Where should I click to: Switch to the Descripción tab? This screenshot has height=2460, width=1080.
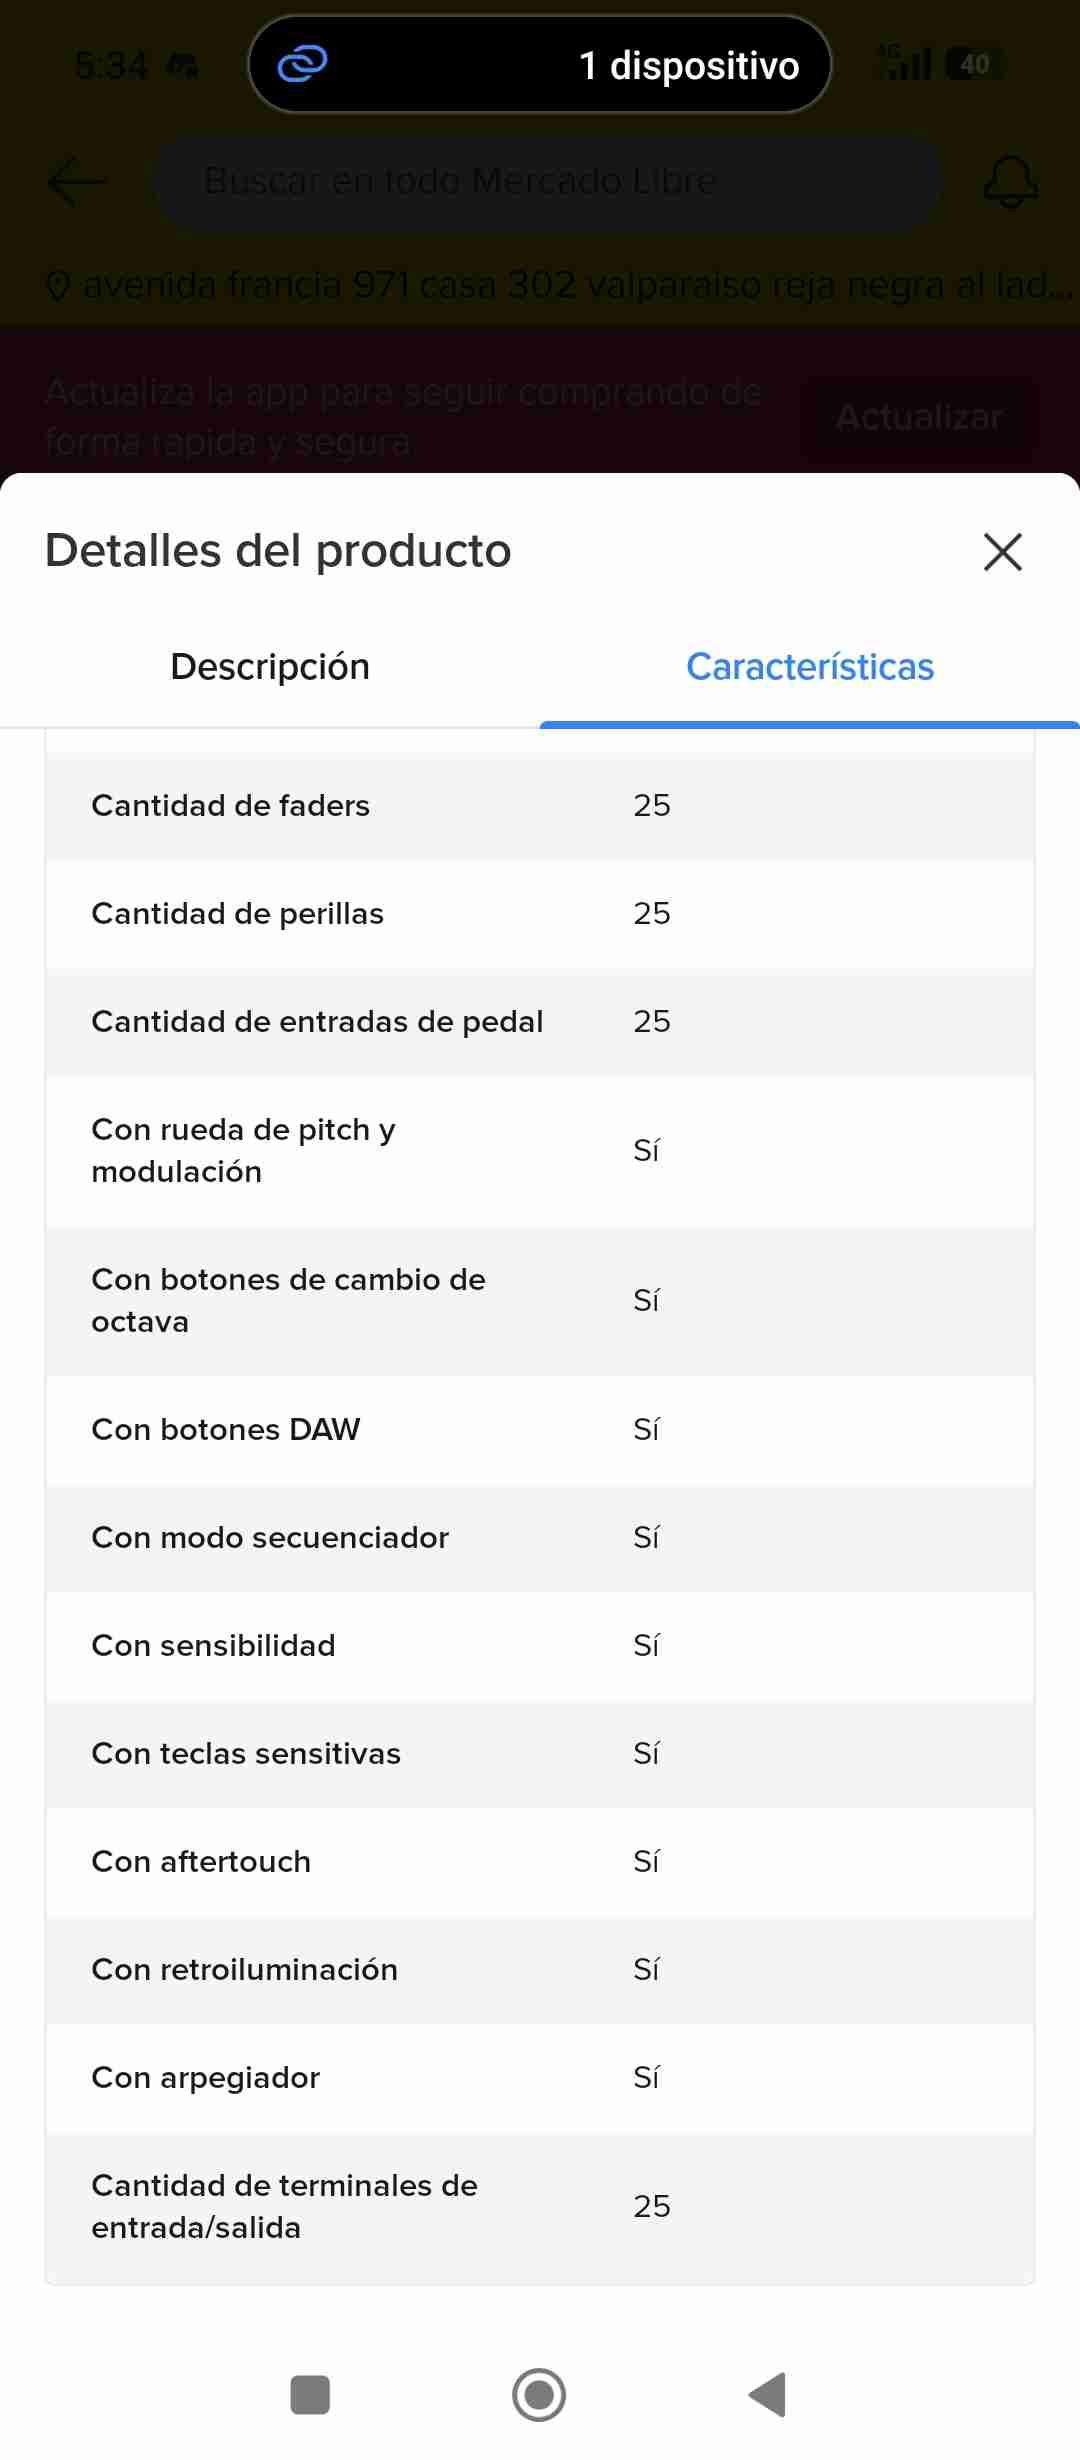270,667
